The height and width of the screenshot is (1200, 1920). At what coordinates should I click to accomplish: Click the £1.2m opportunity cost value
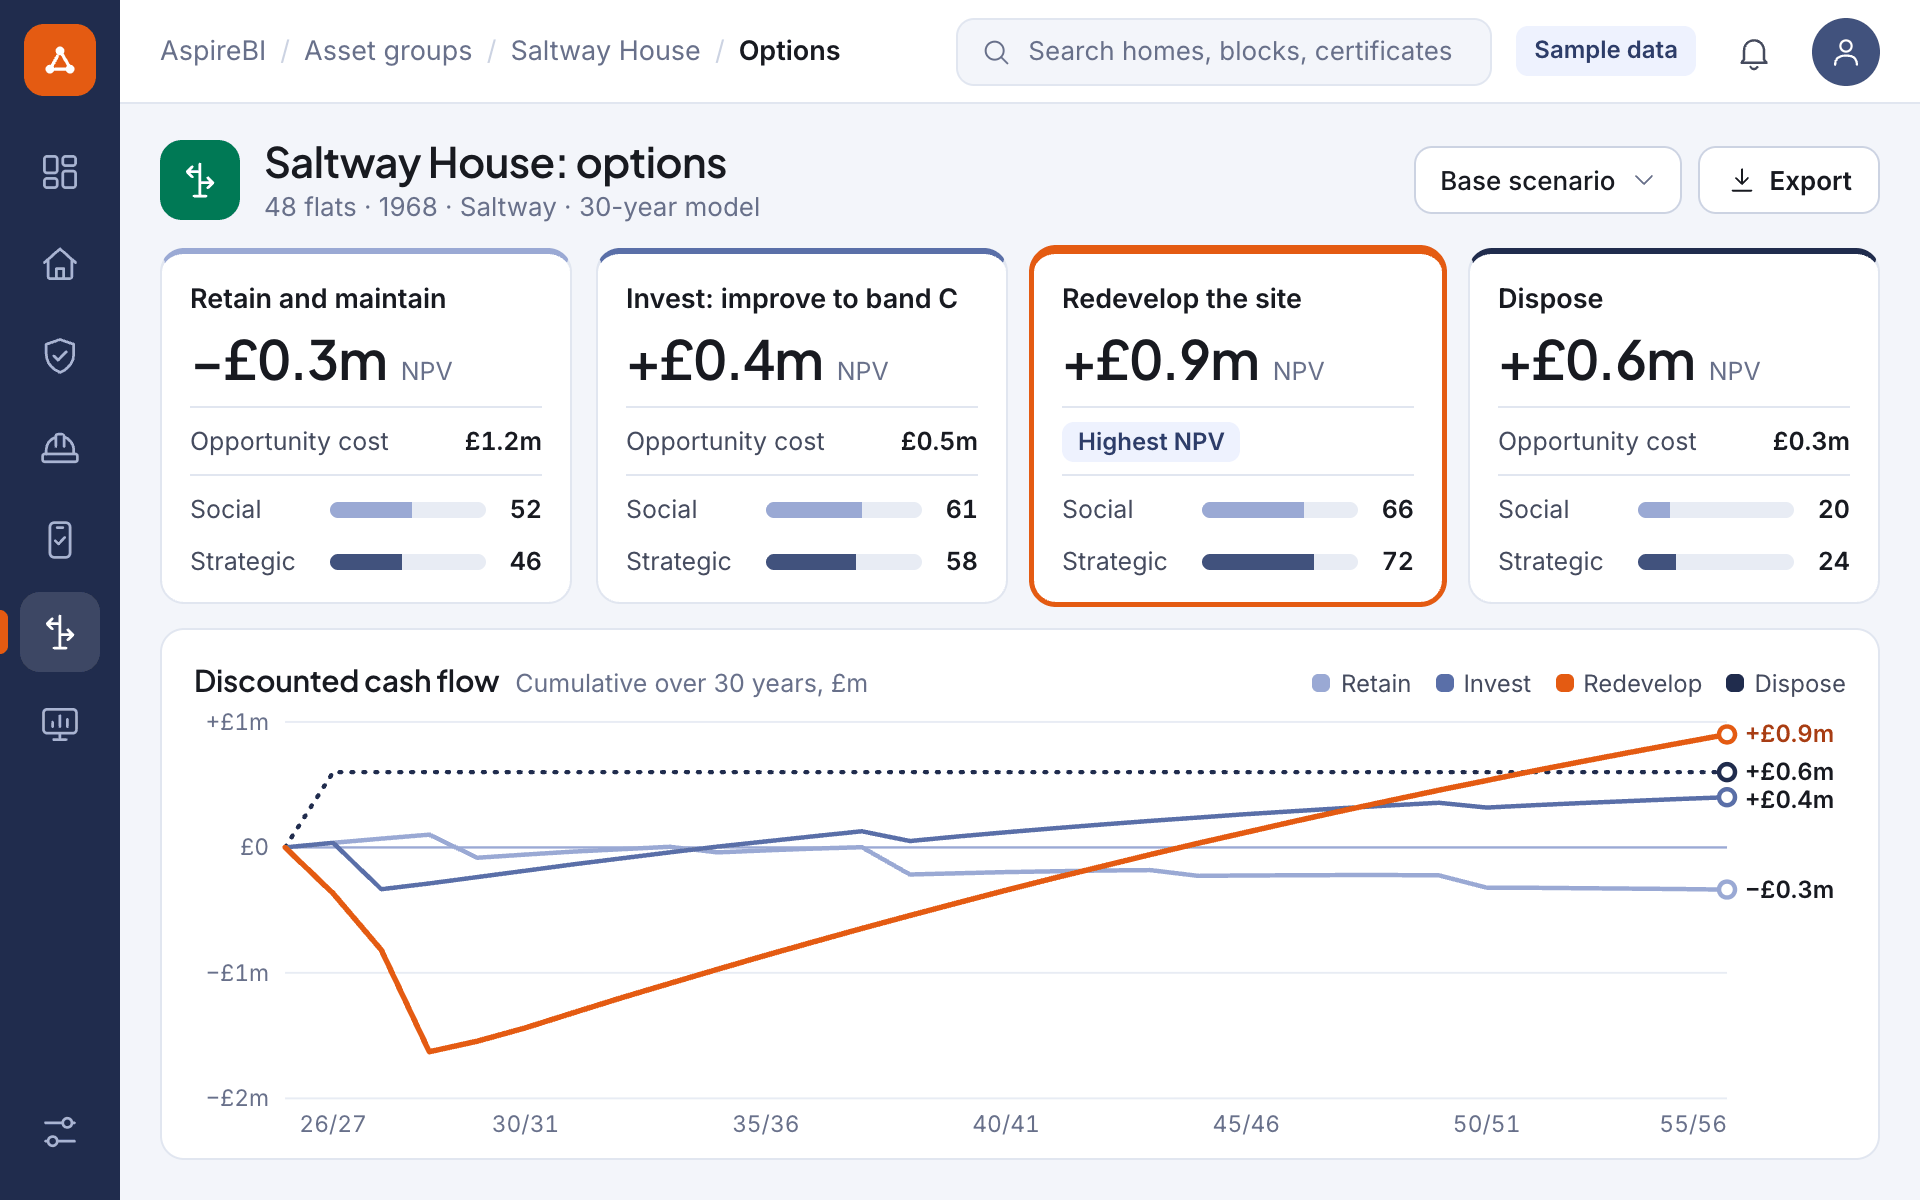(x=503, y=441)
